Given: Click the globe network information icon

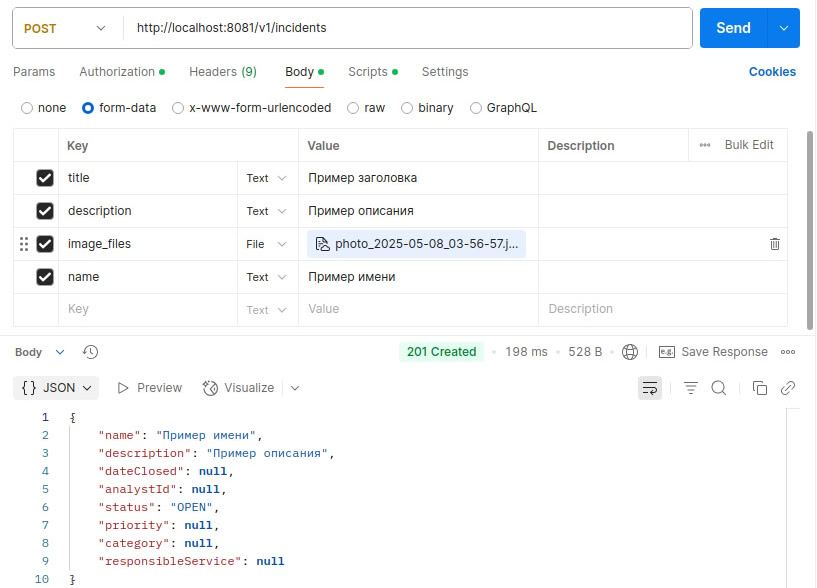Looking at the screenshot, I should [x=630, y=352].
